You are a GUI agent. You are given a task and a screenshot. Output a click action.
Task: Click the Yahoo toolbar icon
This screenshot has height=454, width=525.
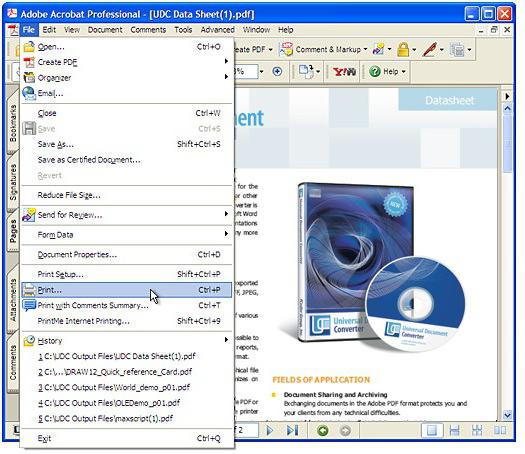pyautogui.click(x=344, y=71)
